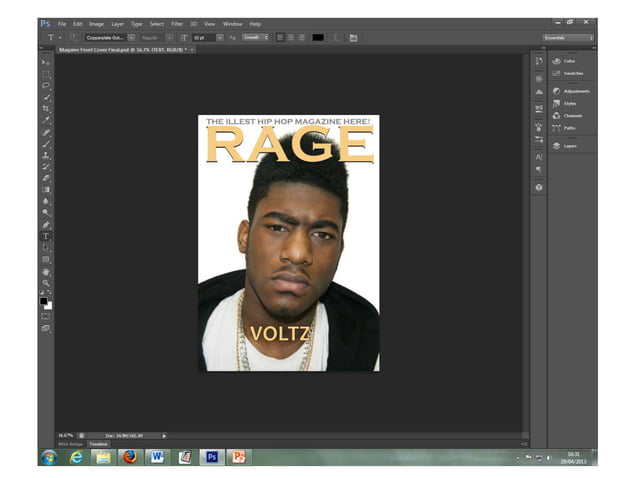638x478 pixels.
Task: Select the Zoom tool in toolbar
Action: click(46, 283)
